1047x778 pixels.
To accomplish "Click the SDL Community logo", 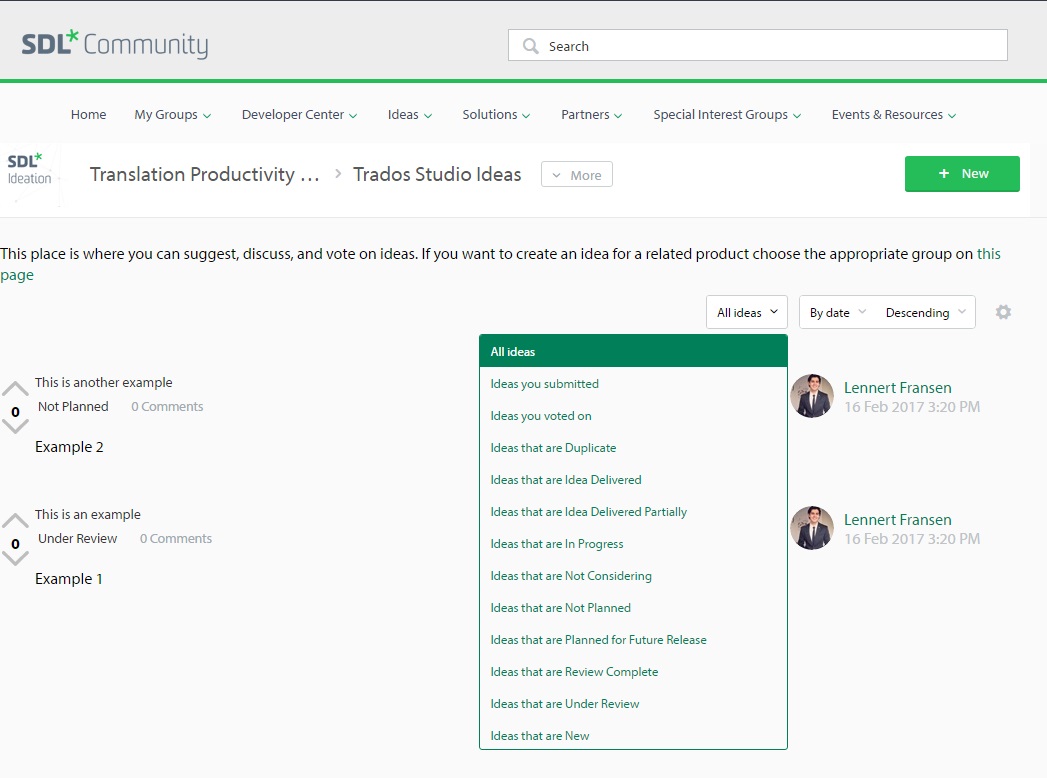I will point(115,44).
